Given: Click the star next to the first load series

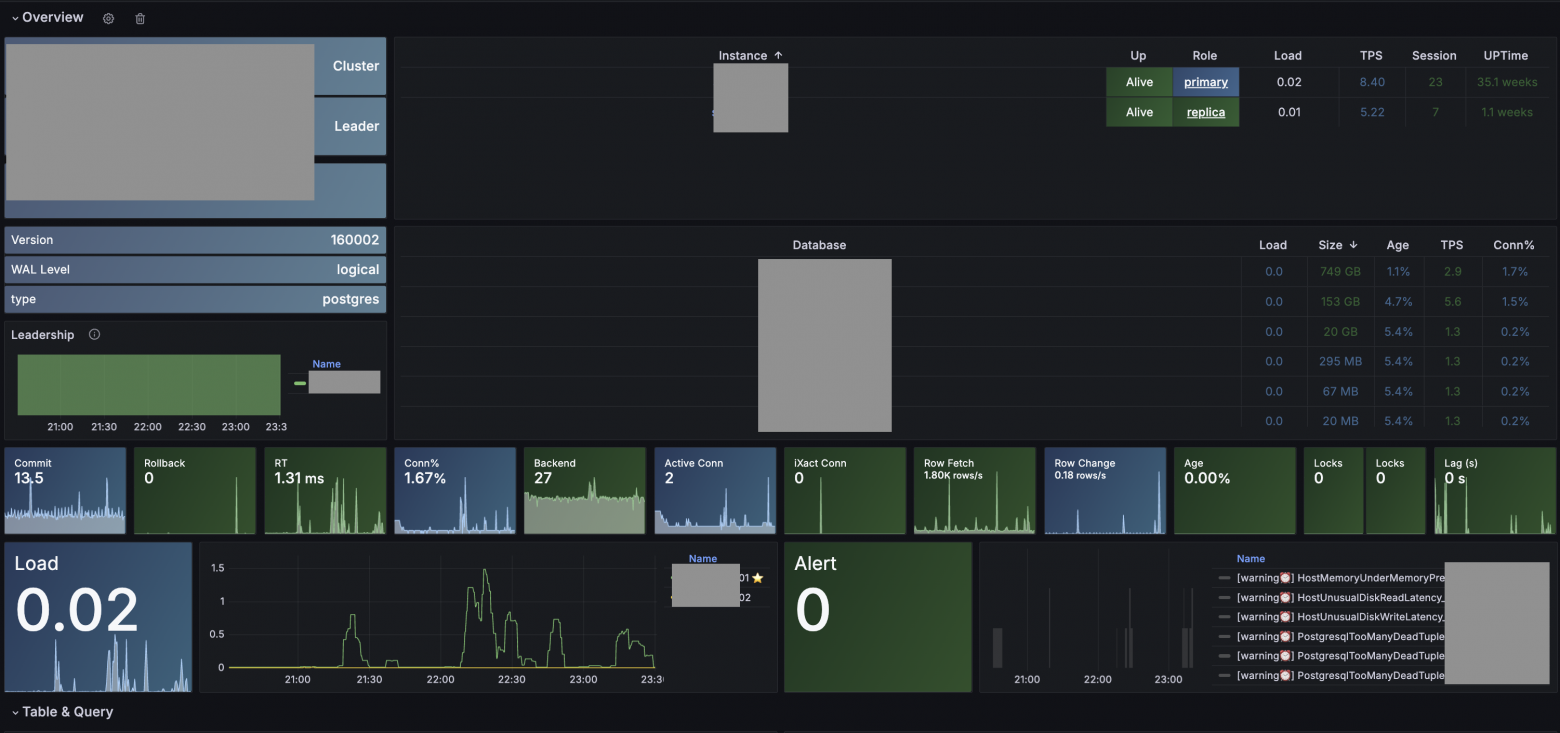Looking at the screenshot, I should [757, 578].
